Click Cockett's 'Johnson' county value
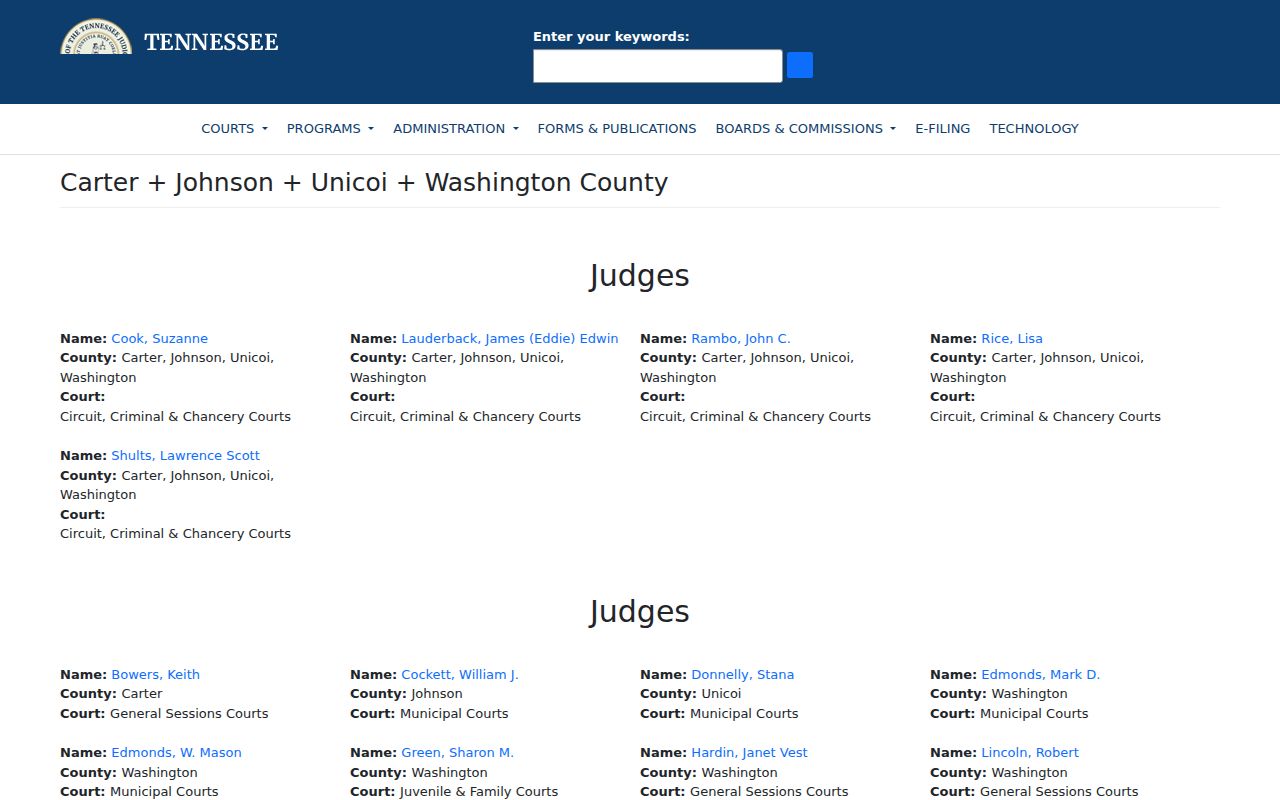The image size is (1280, 800). coord(437,693)
